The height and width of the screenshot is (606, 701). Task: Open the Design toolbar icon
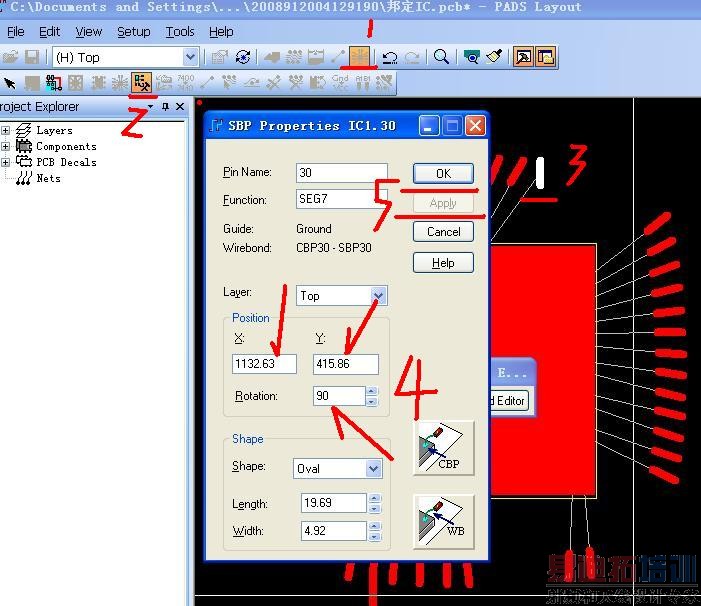(x=294, y=57)
